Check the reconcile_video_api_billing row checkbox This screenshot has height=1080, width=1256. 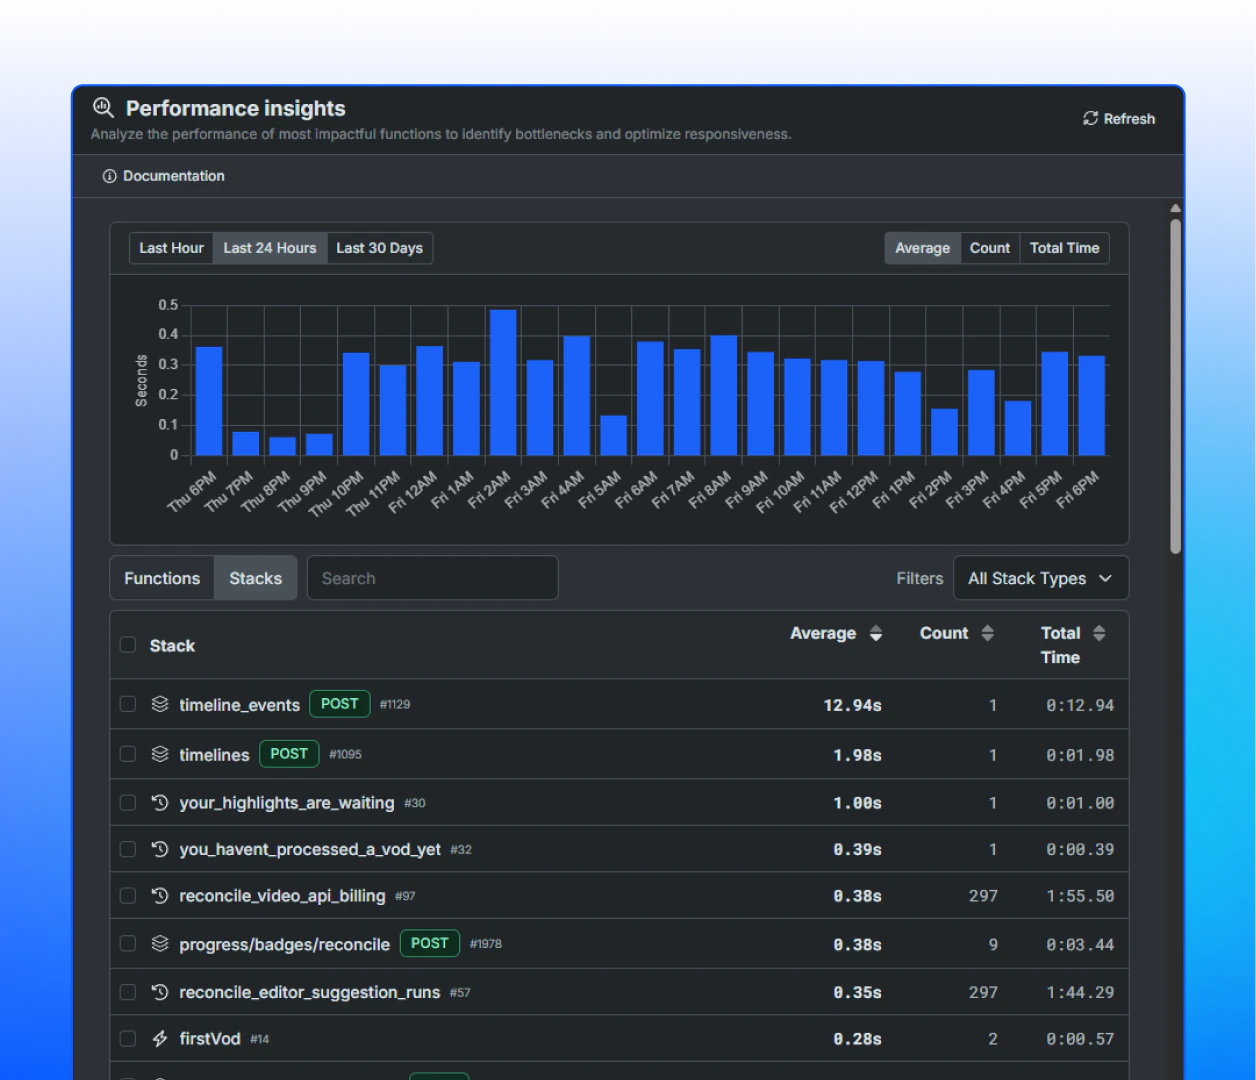click(128, 895)
